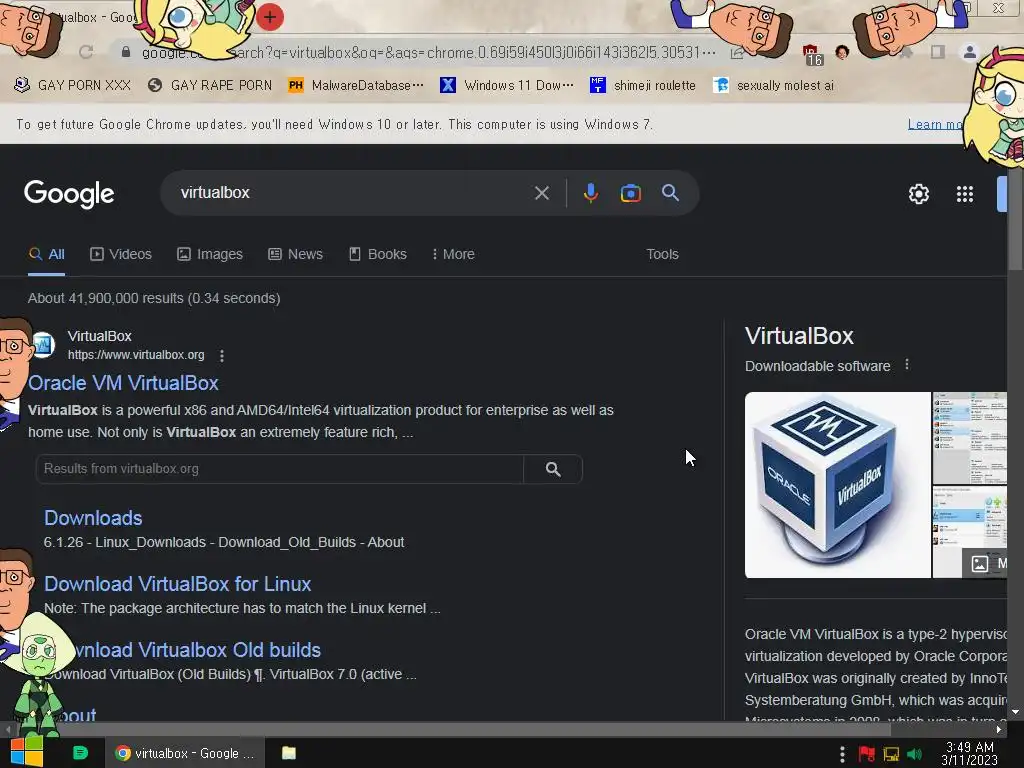This screenshot has width=1024, height=768.
Task: Click the Results from virtualbox.org field
Action: click(280, 469)
